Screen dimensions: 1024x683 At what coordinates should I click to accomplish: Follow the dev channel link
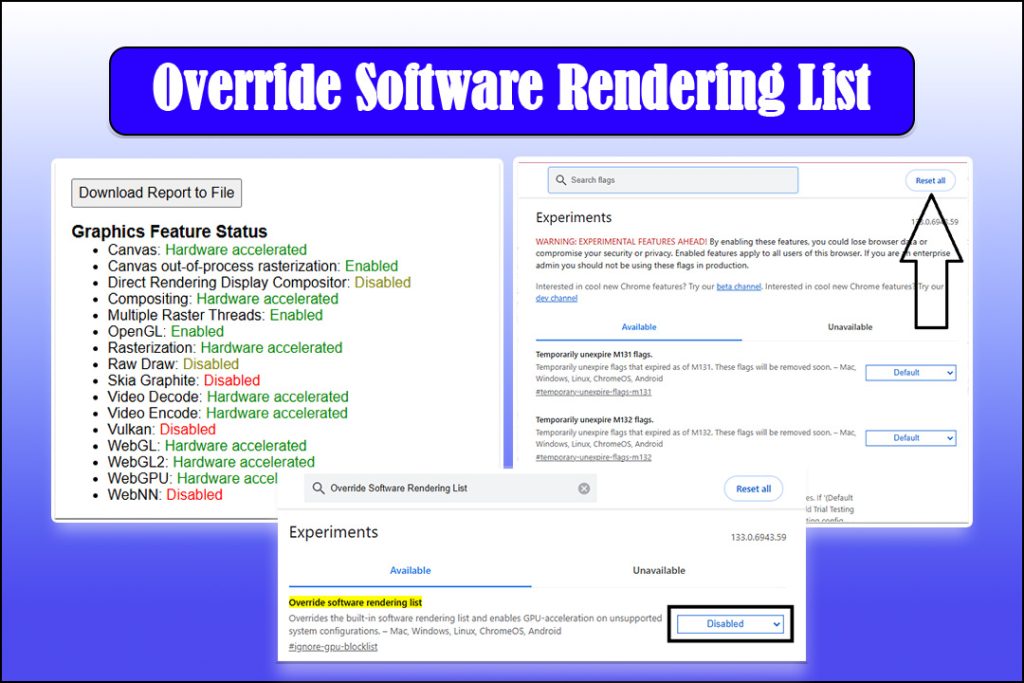[557, 297]
